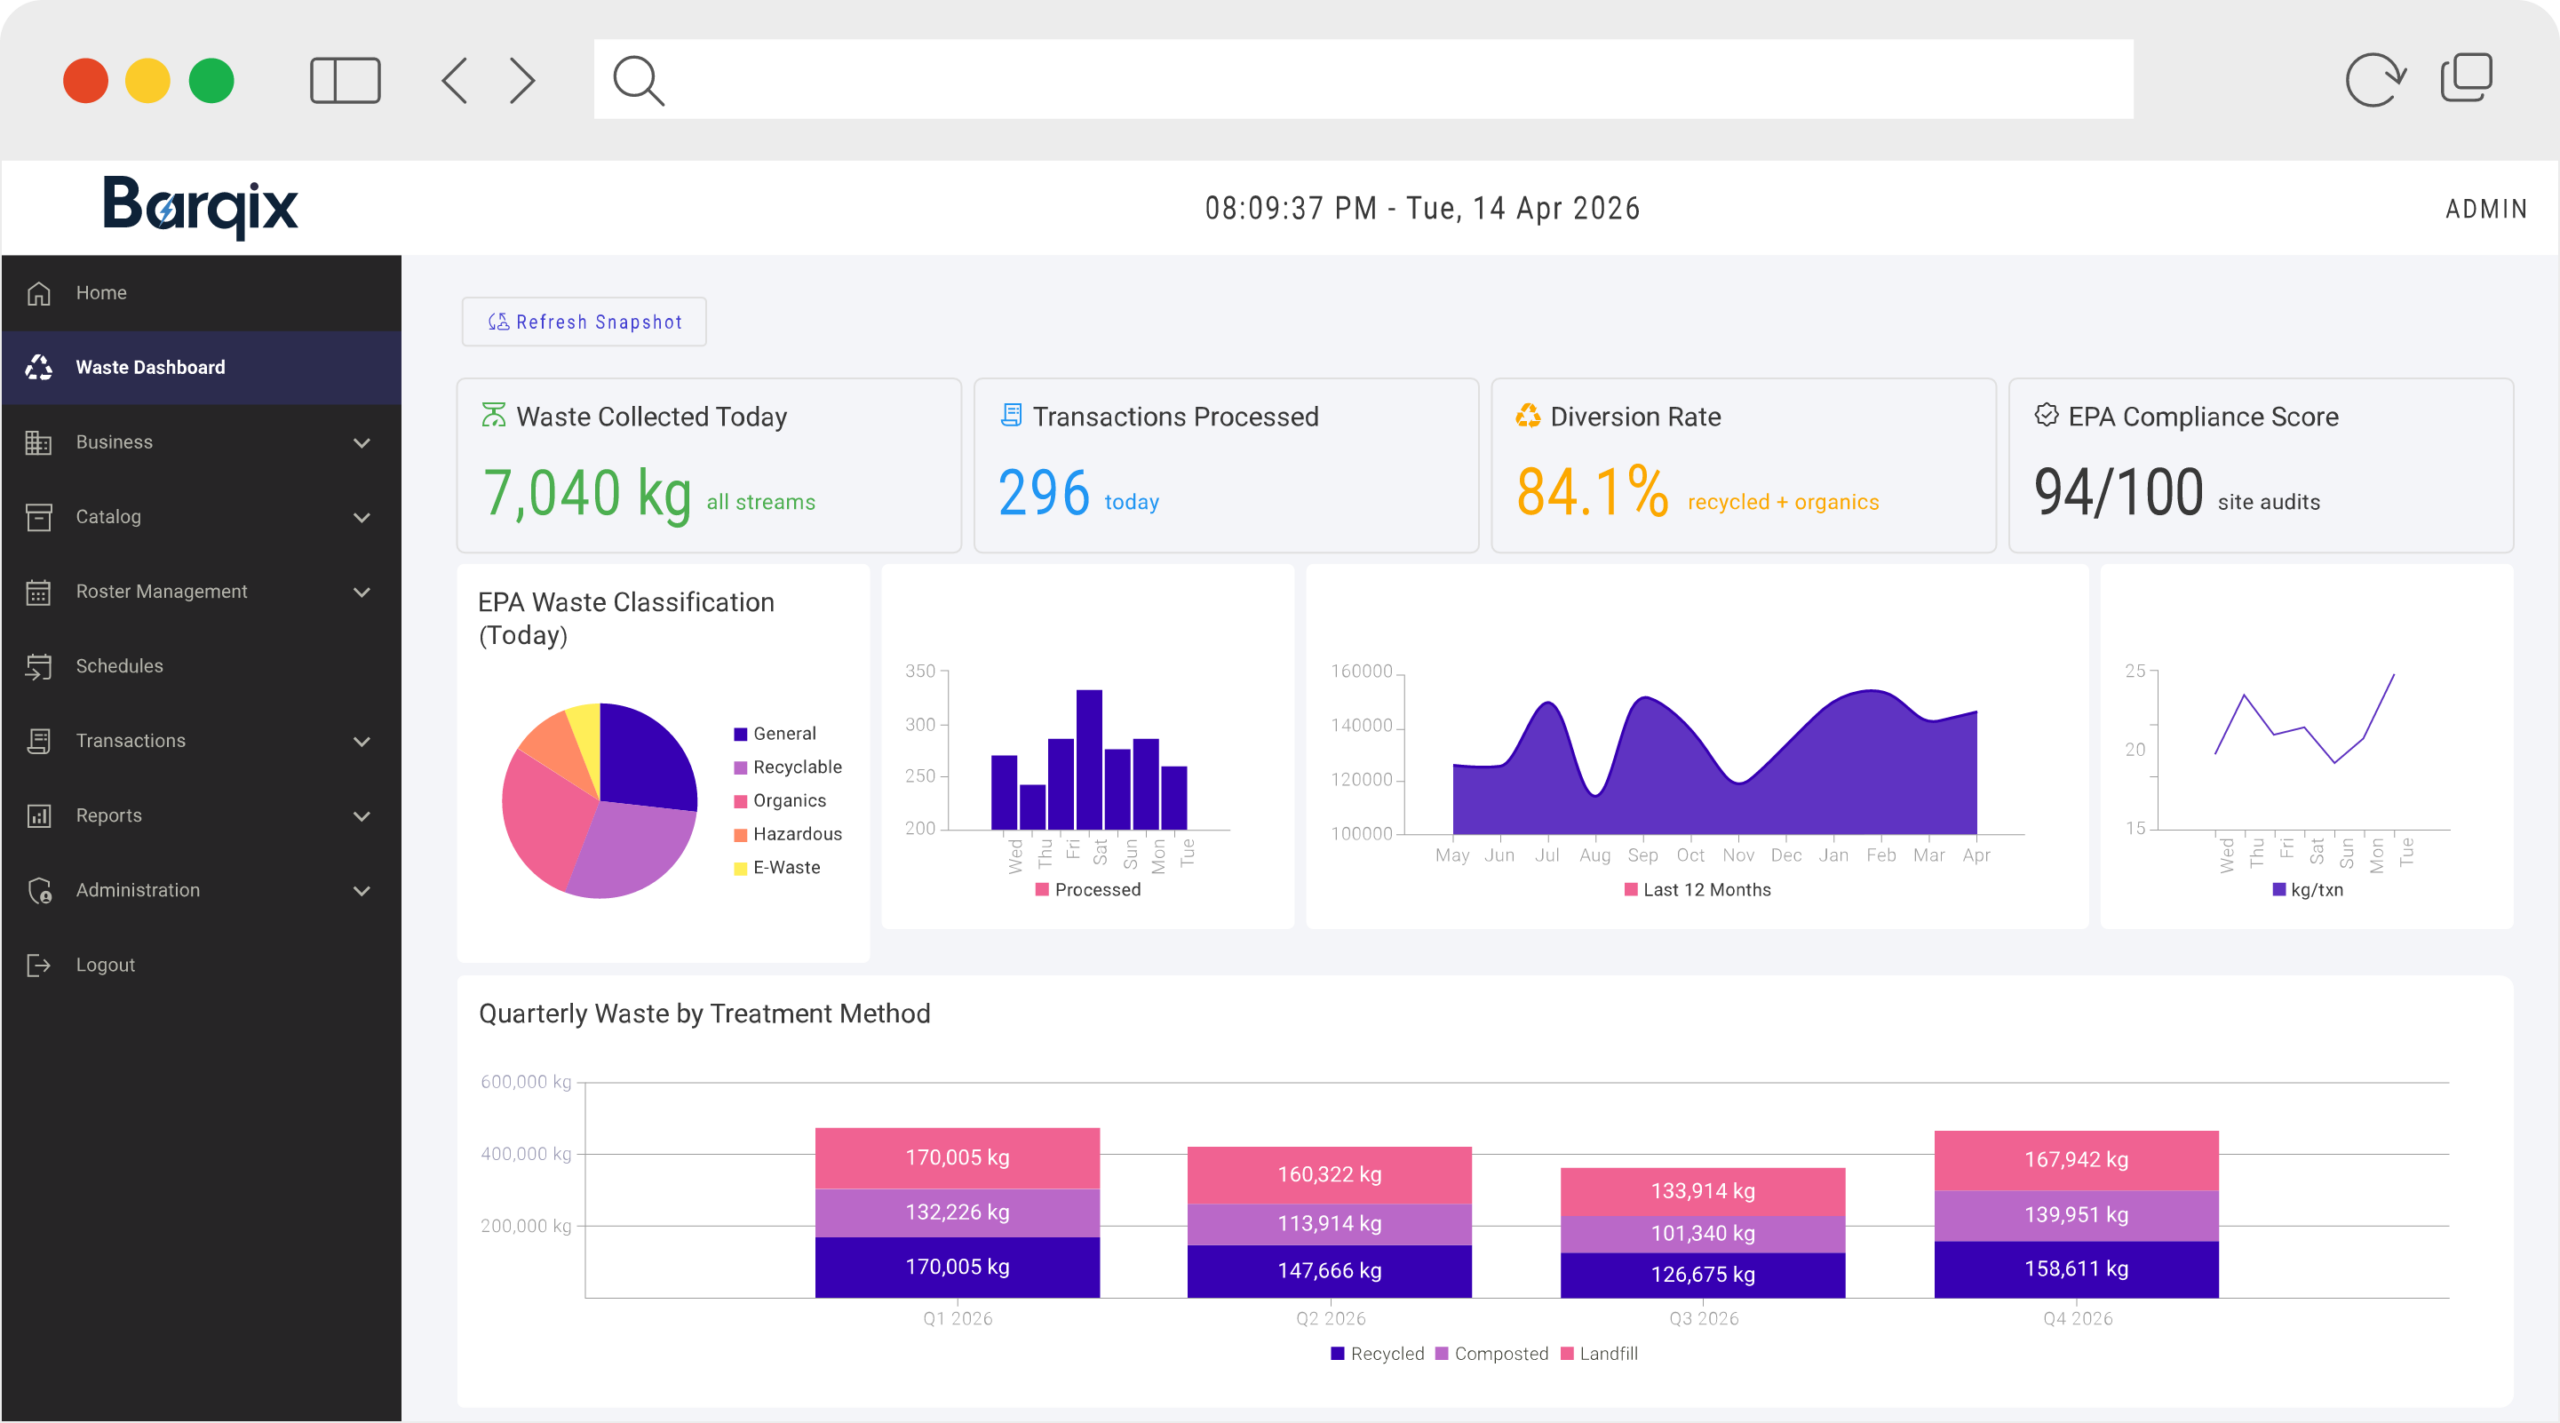2560x1423 pixels.
Task: Click the Reports chart icon
Action: click(x=39, y=816)
